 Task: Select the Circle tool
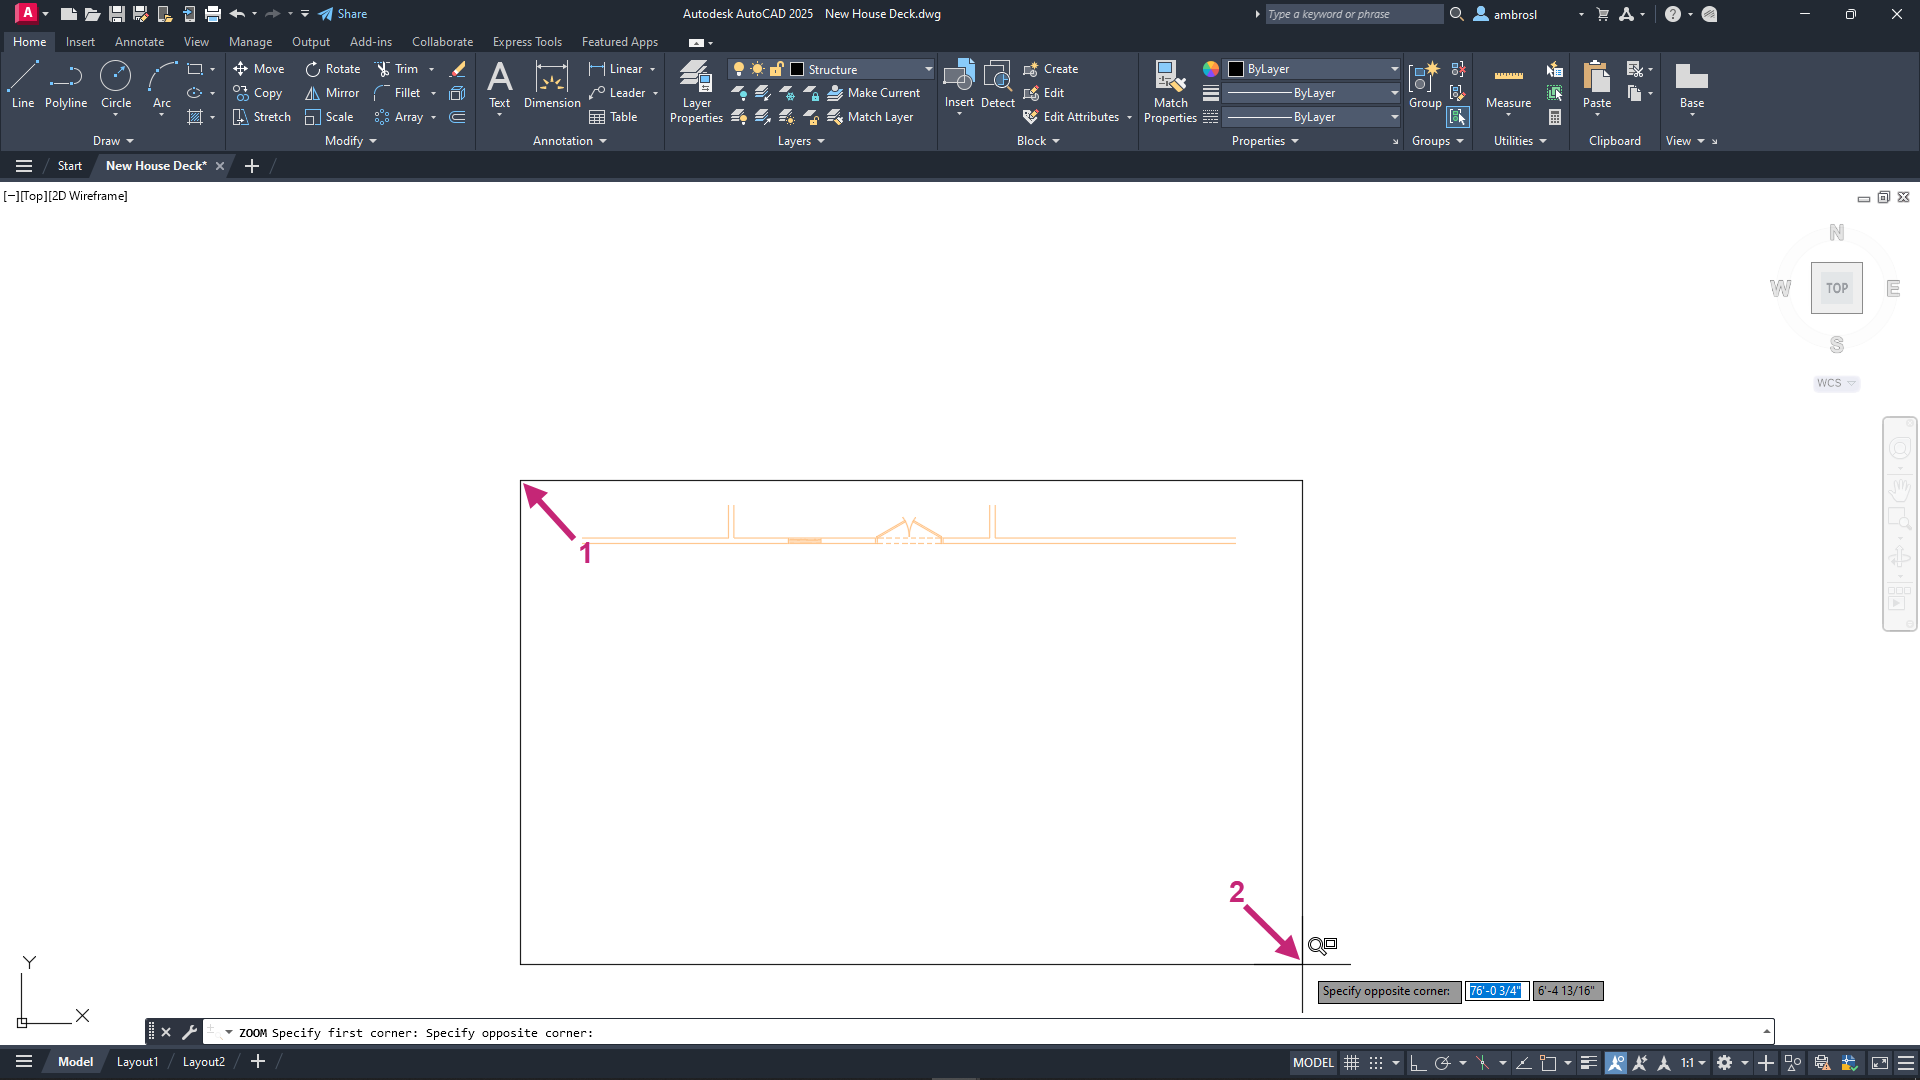(116, 84)
